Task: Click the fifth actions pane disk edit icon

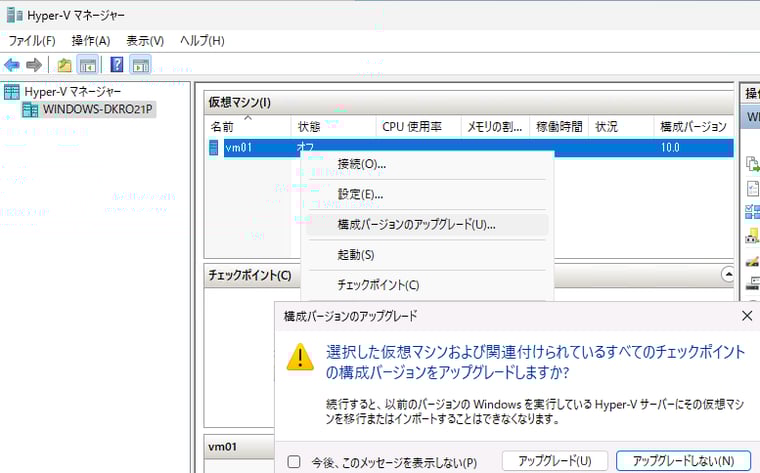Action: pos(753,261)
